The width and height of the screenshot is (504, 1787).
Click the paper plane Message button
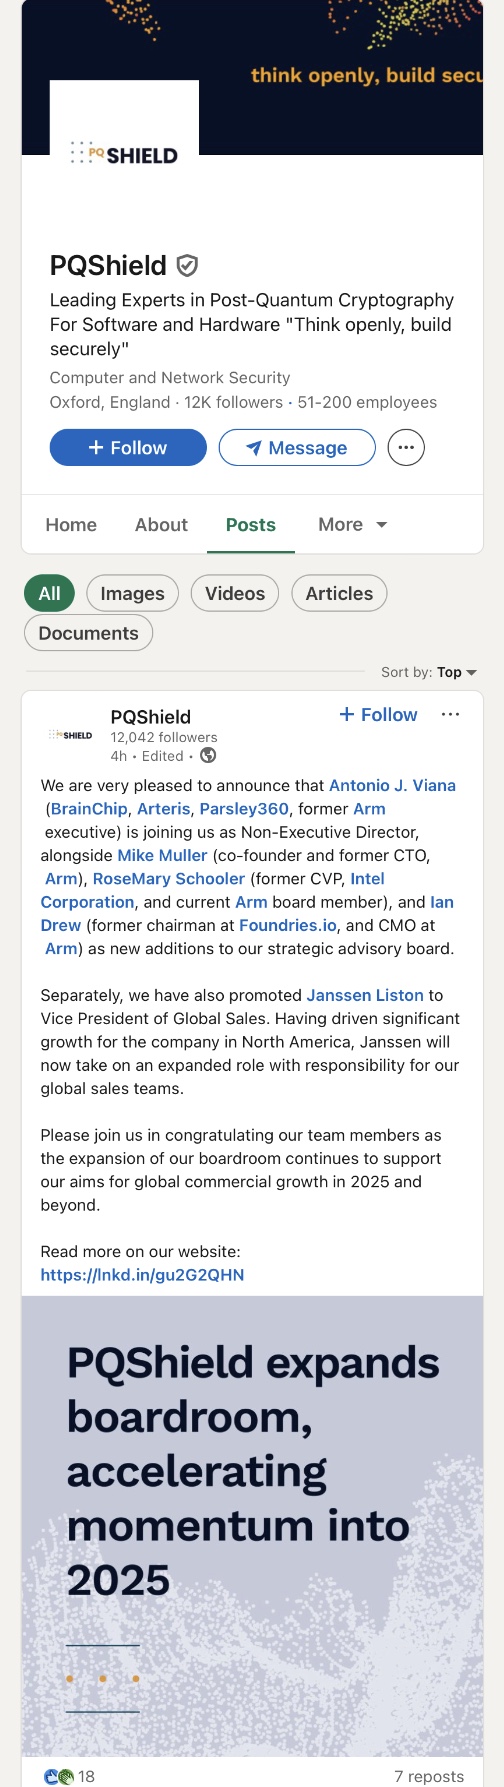[297, 448]
